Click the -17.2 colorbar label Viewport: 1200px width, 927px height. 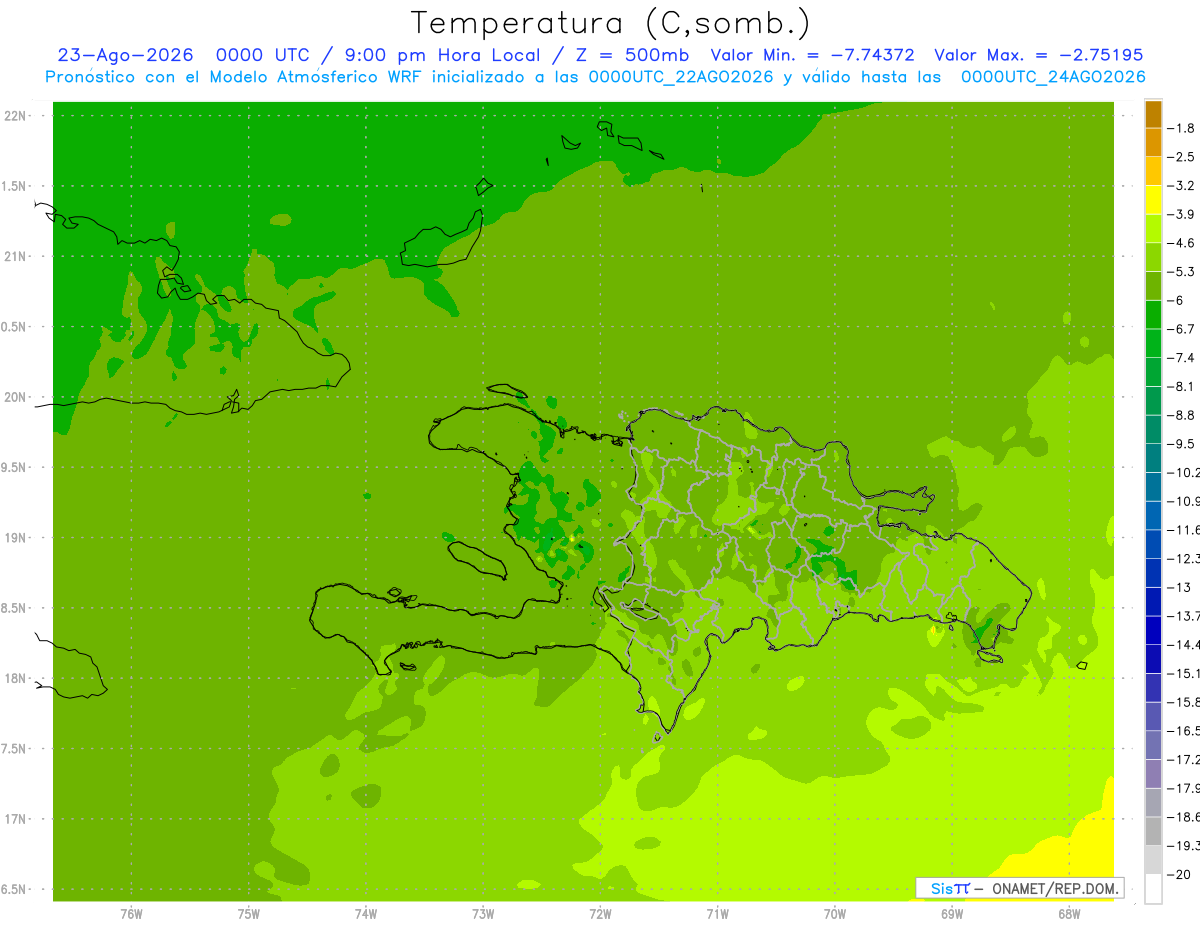pyautogui.click(x=1184, y=759)
